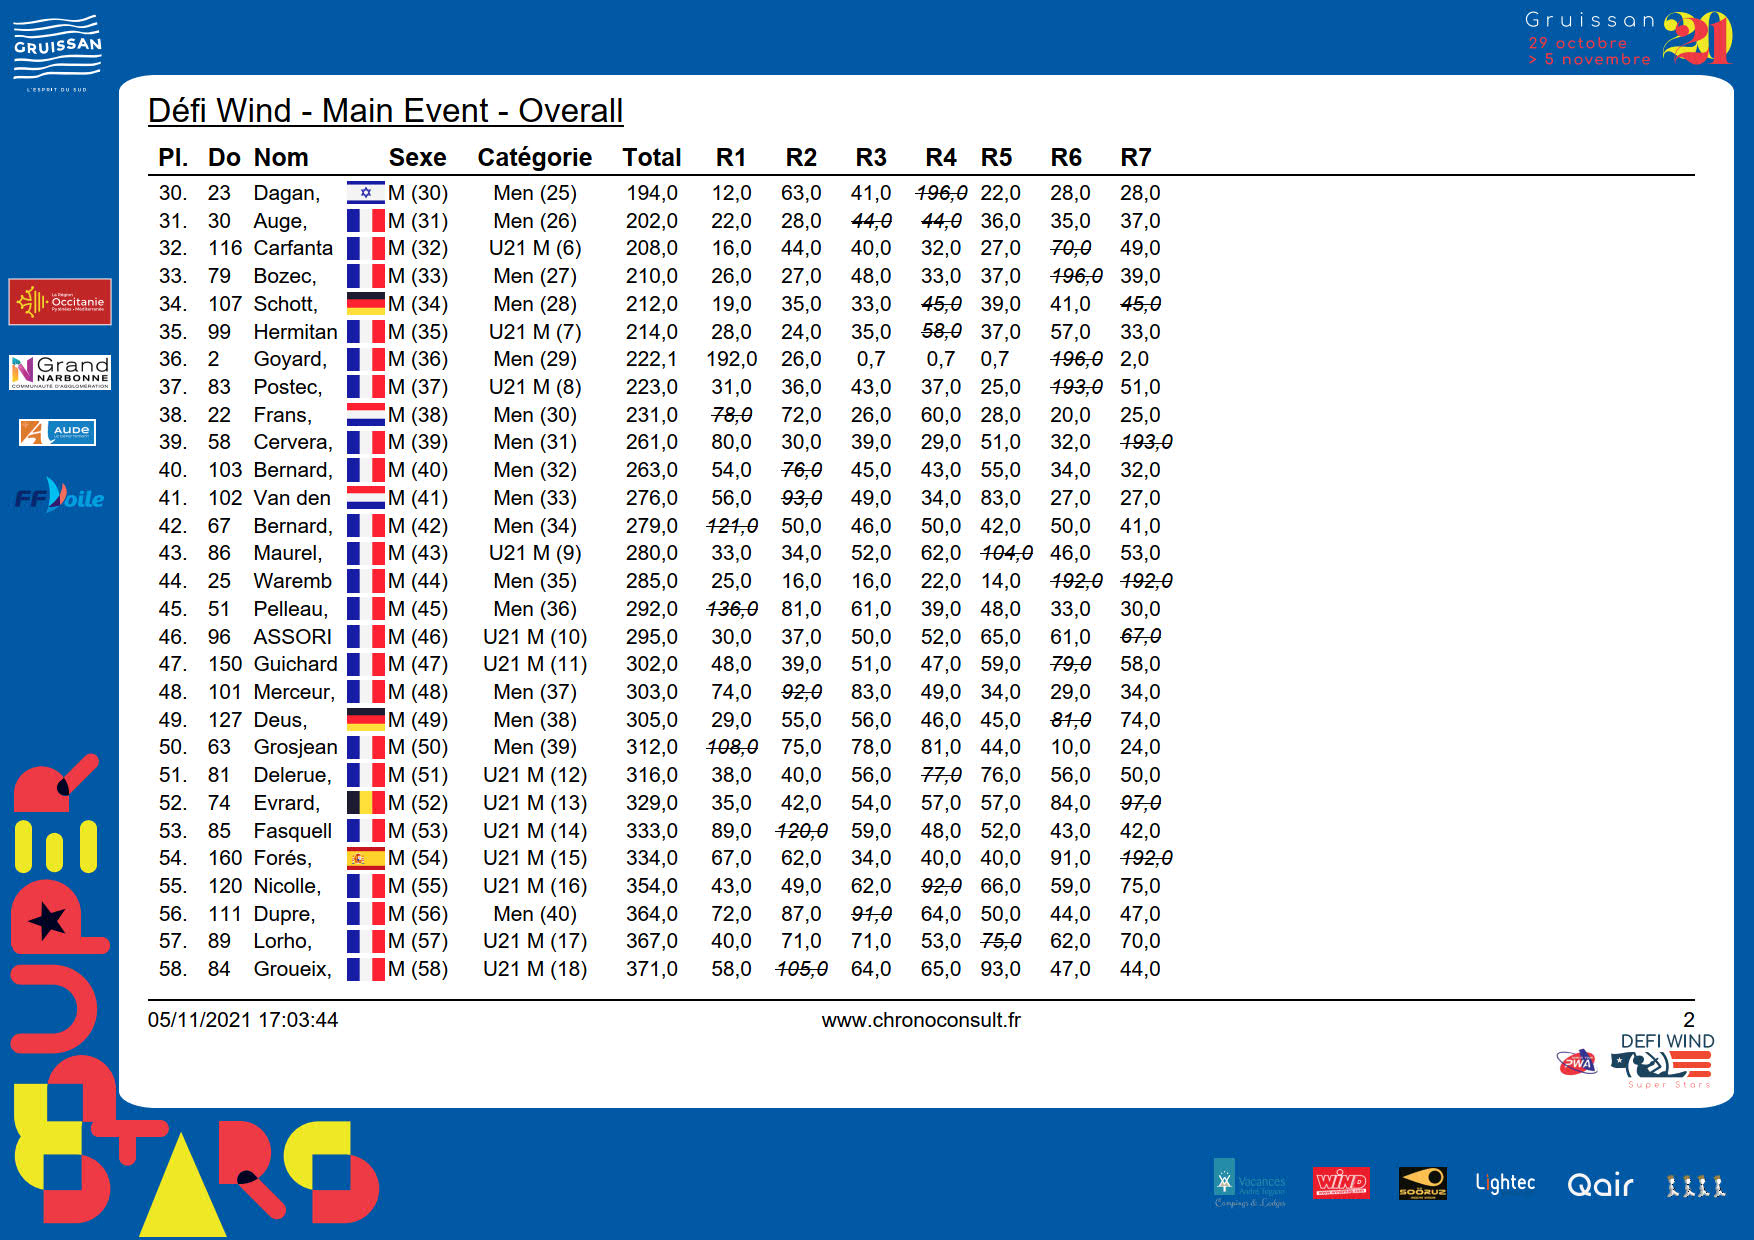The image size is (1754, 1240).
Task: Click the timestamp 05/11/2021 17:03:44
Action: 243,1020
